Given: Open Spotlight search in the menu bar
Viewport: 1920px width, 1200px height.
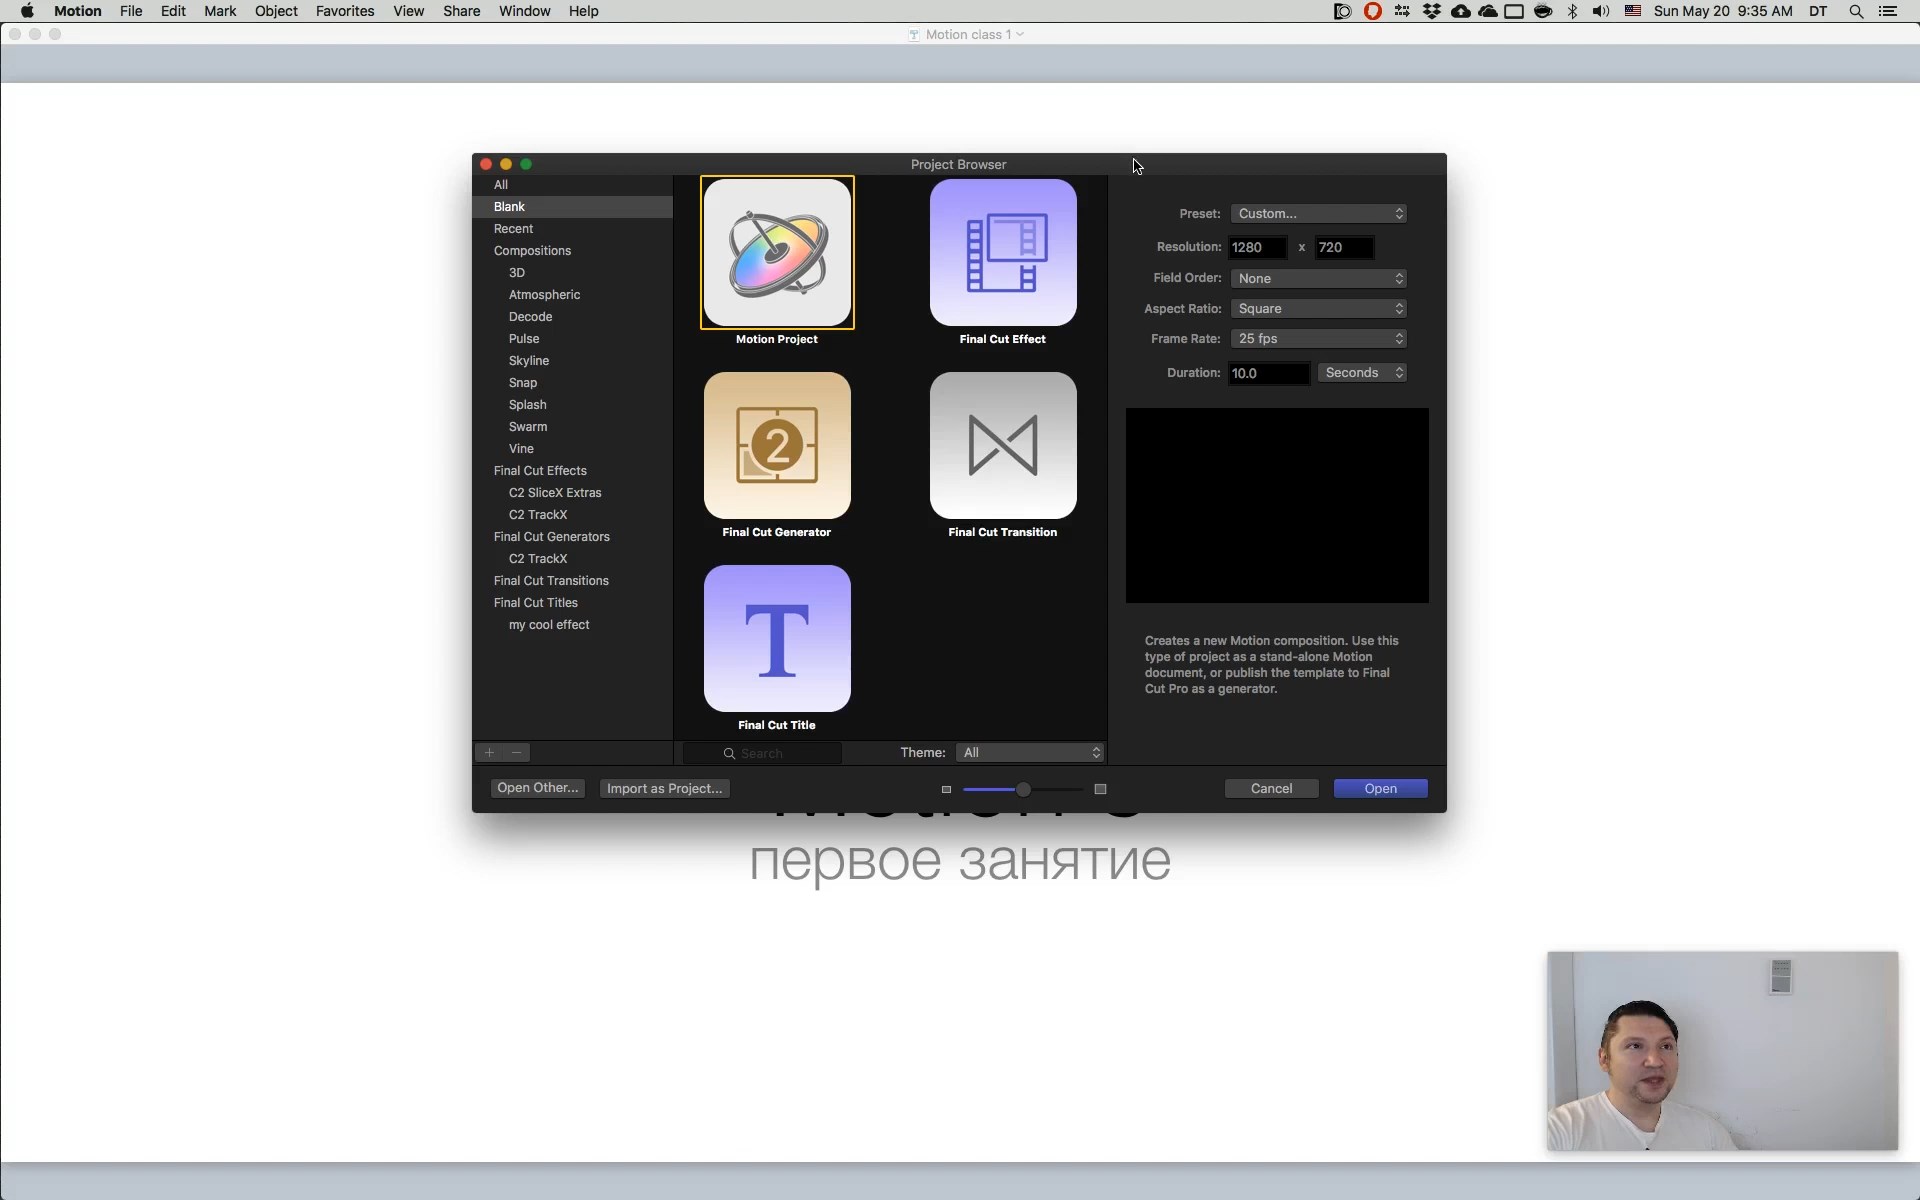Looking at the screenshot, I should pyautogui.click(x=1856, y=11).
